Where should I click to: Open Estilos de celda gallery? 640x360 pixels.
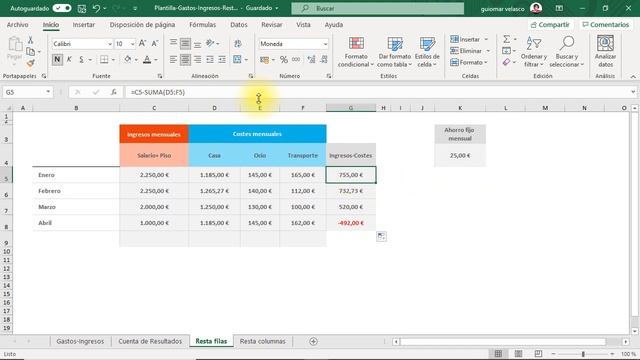[x=427, y=52]
